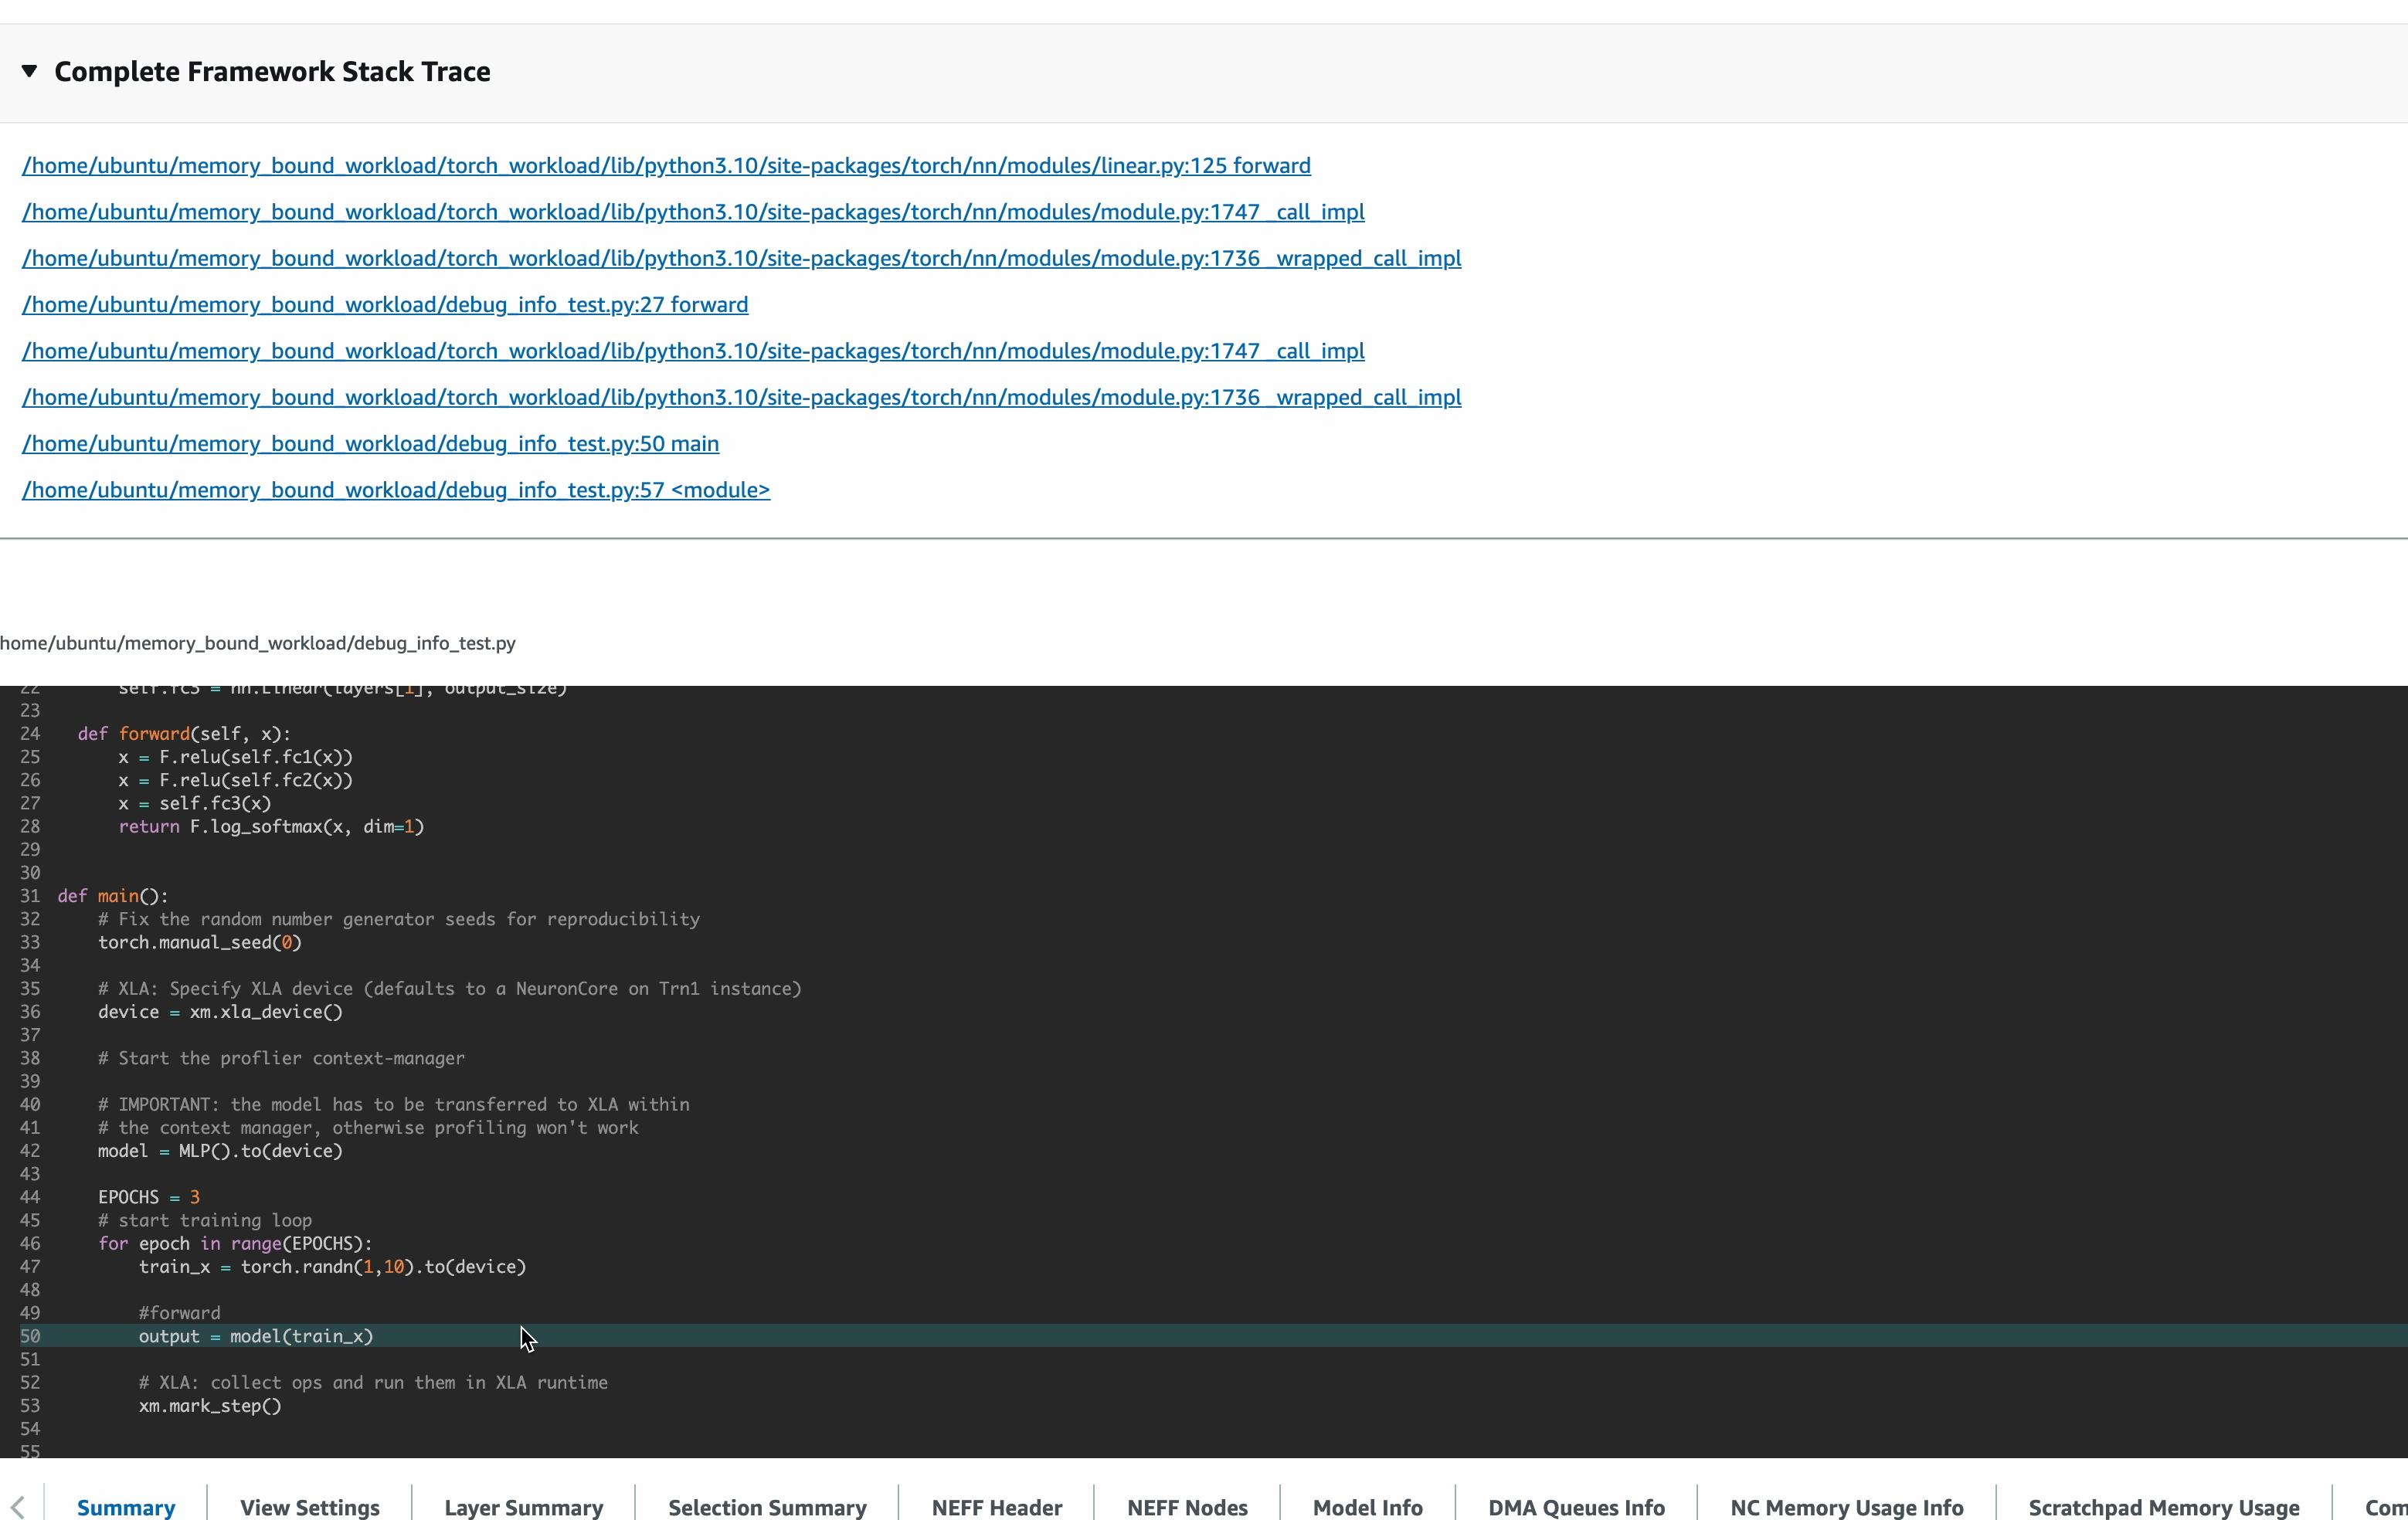
Task: Open the debug_info_test.py:27 forward link
Action: tap(385, 304)
